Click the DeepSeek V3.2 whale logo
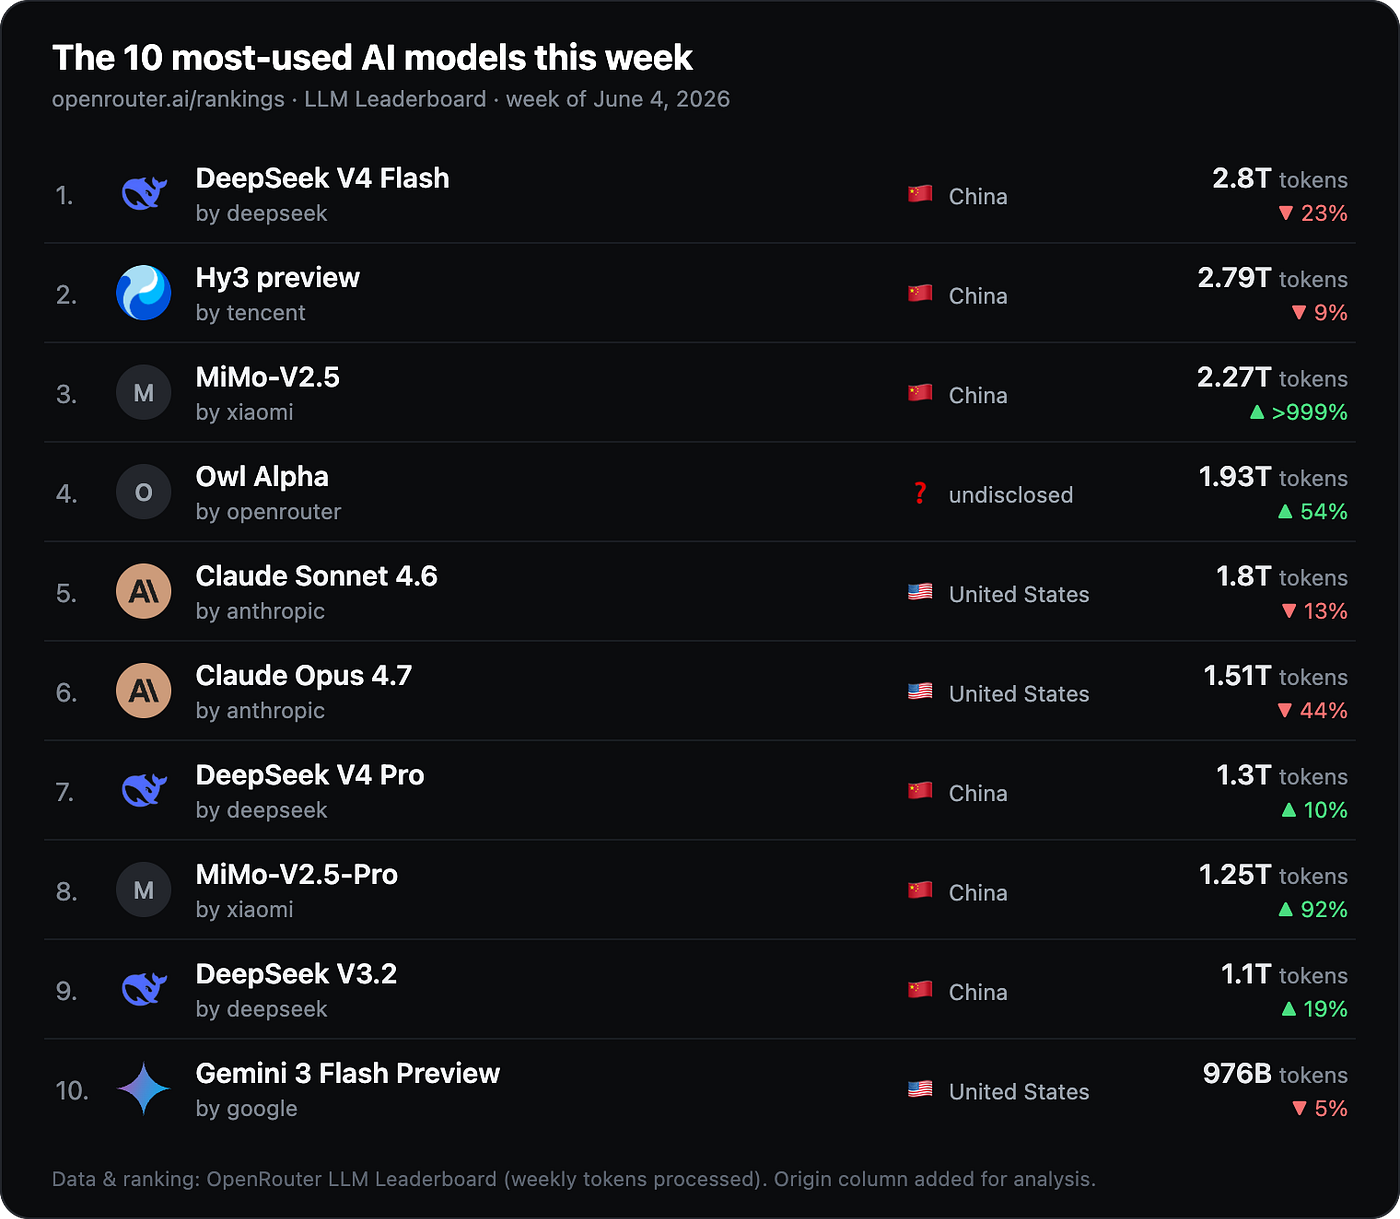Screen dimensions: 1400x1219 click(144, 990)
